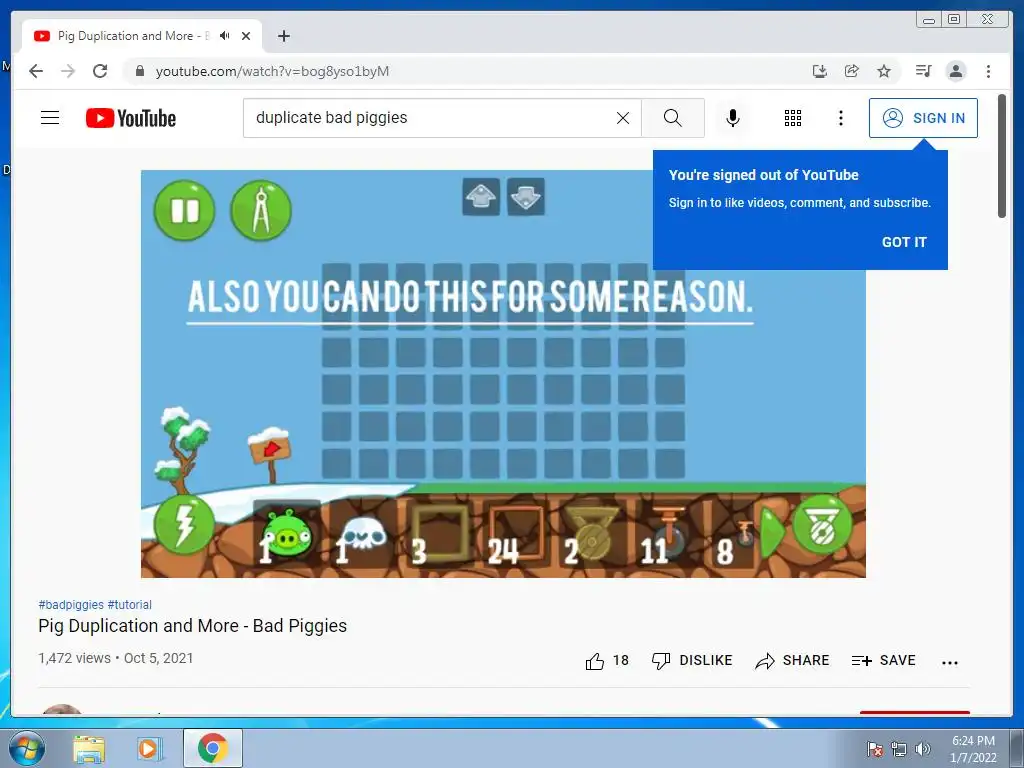Select the wooden frame part with count 3
The image size is (1024, 768).
[x=440, y=534]
